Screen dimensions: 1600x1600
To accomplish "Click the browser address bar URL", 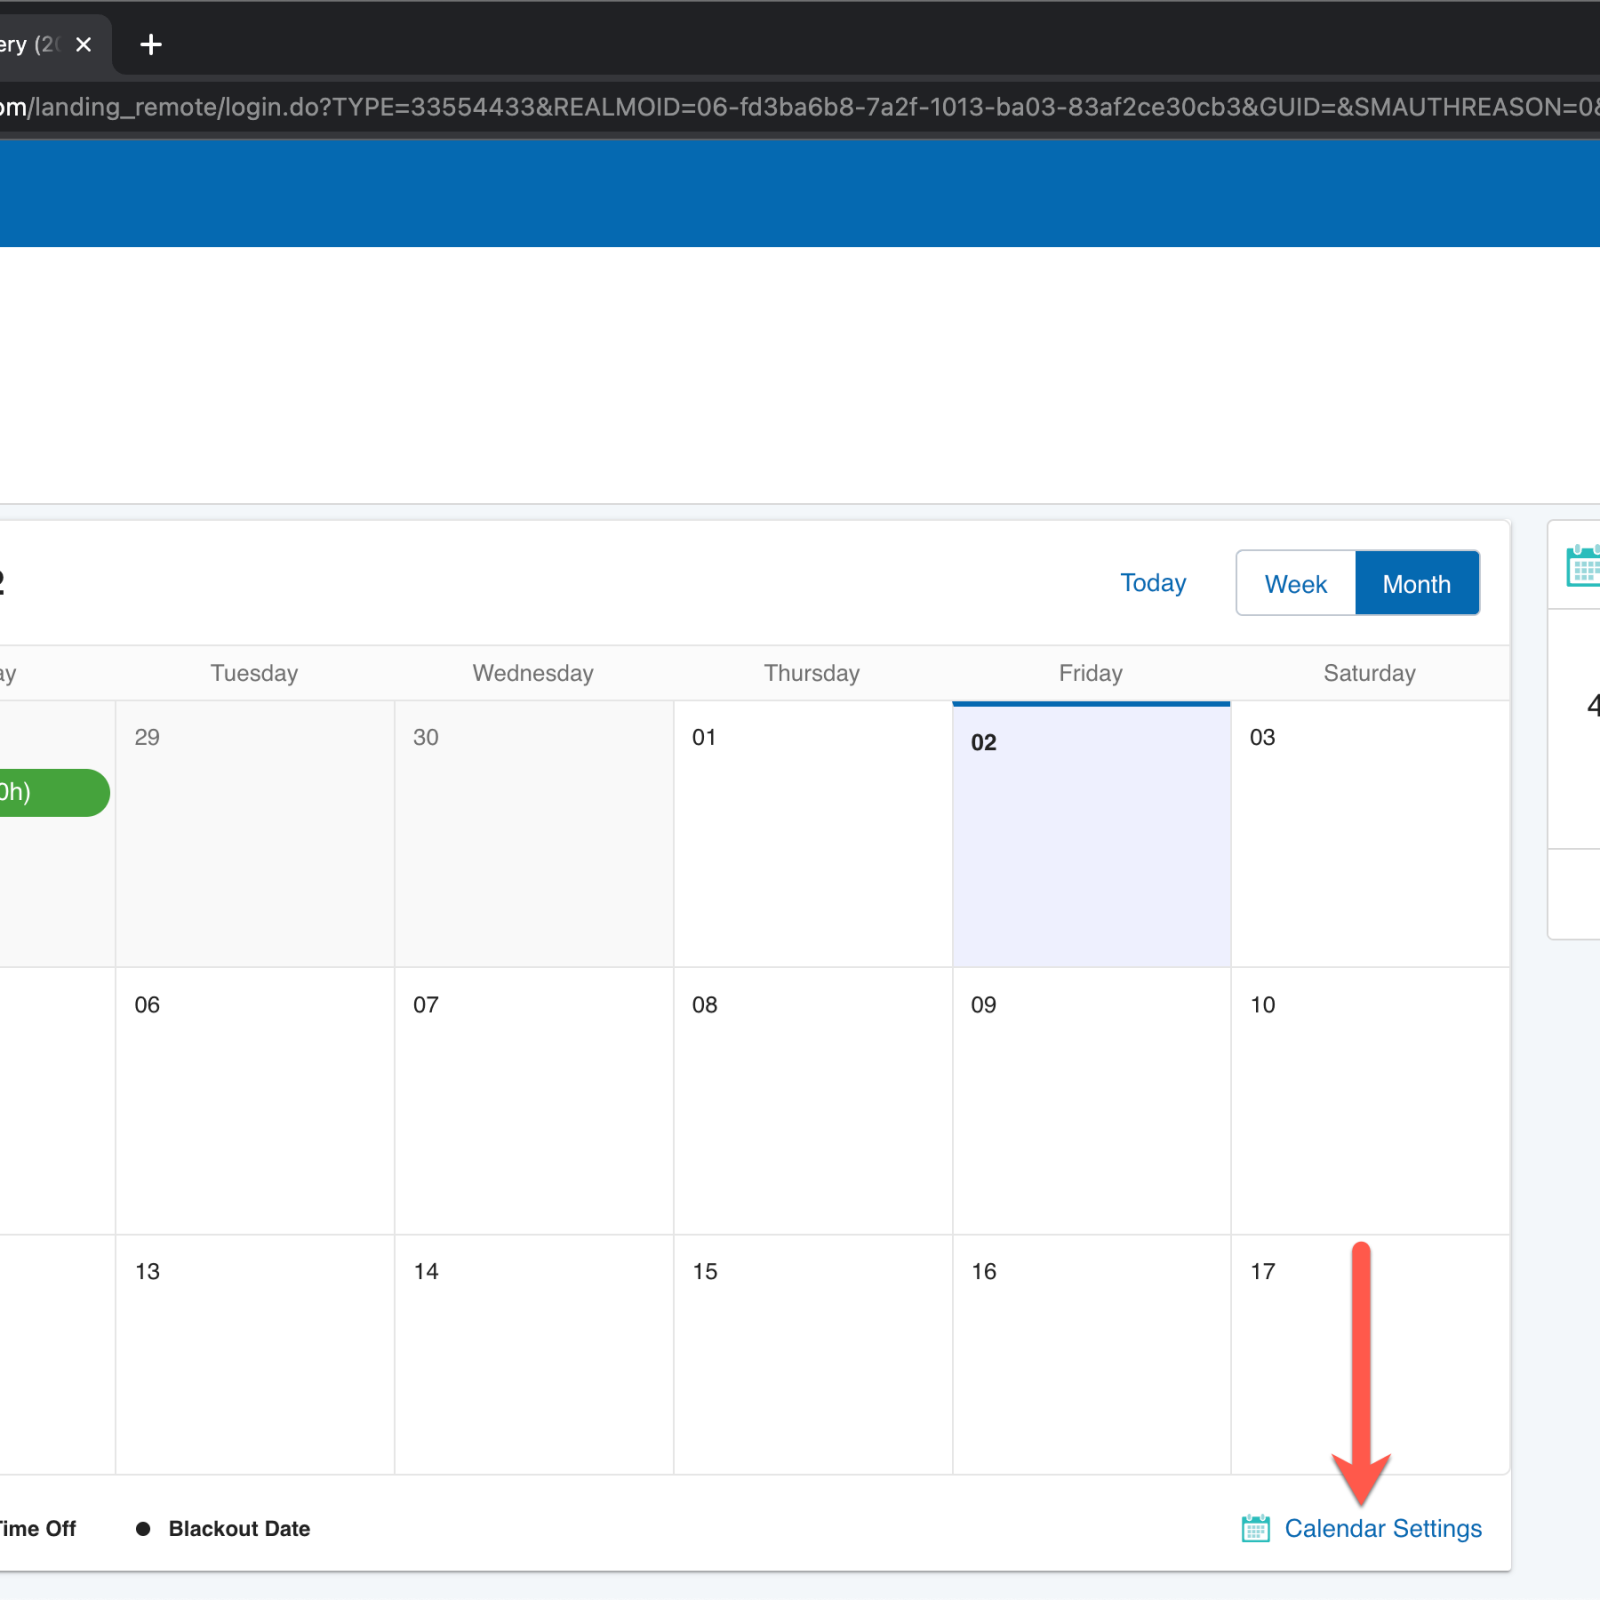I will 800,107.
